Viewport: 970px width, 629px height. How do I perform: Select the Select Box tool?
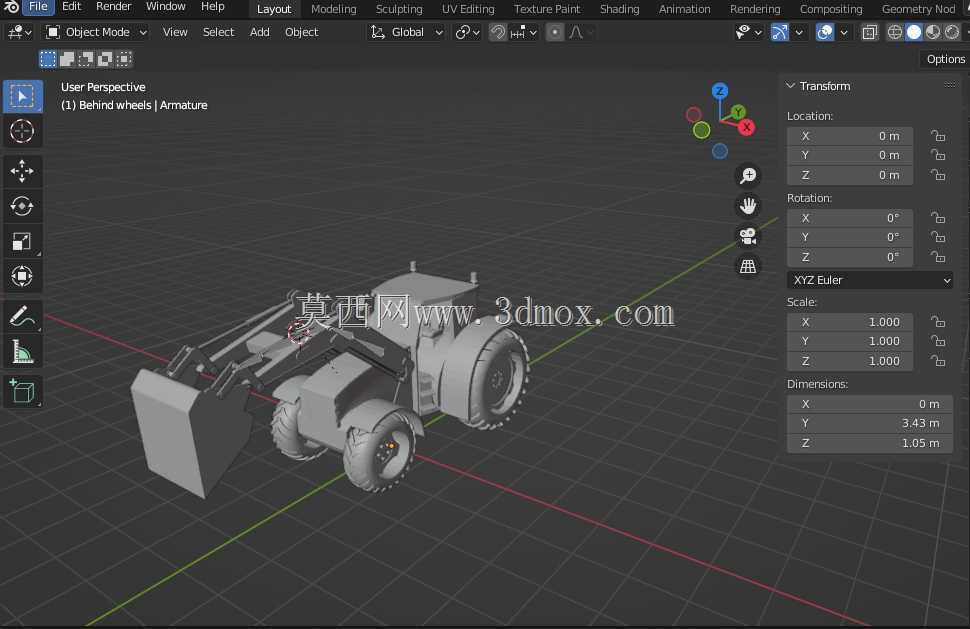click(23, 96)
